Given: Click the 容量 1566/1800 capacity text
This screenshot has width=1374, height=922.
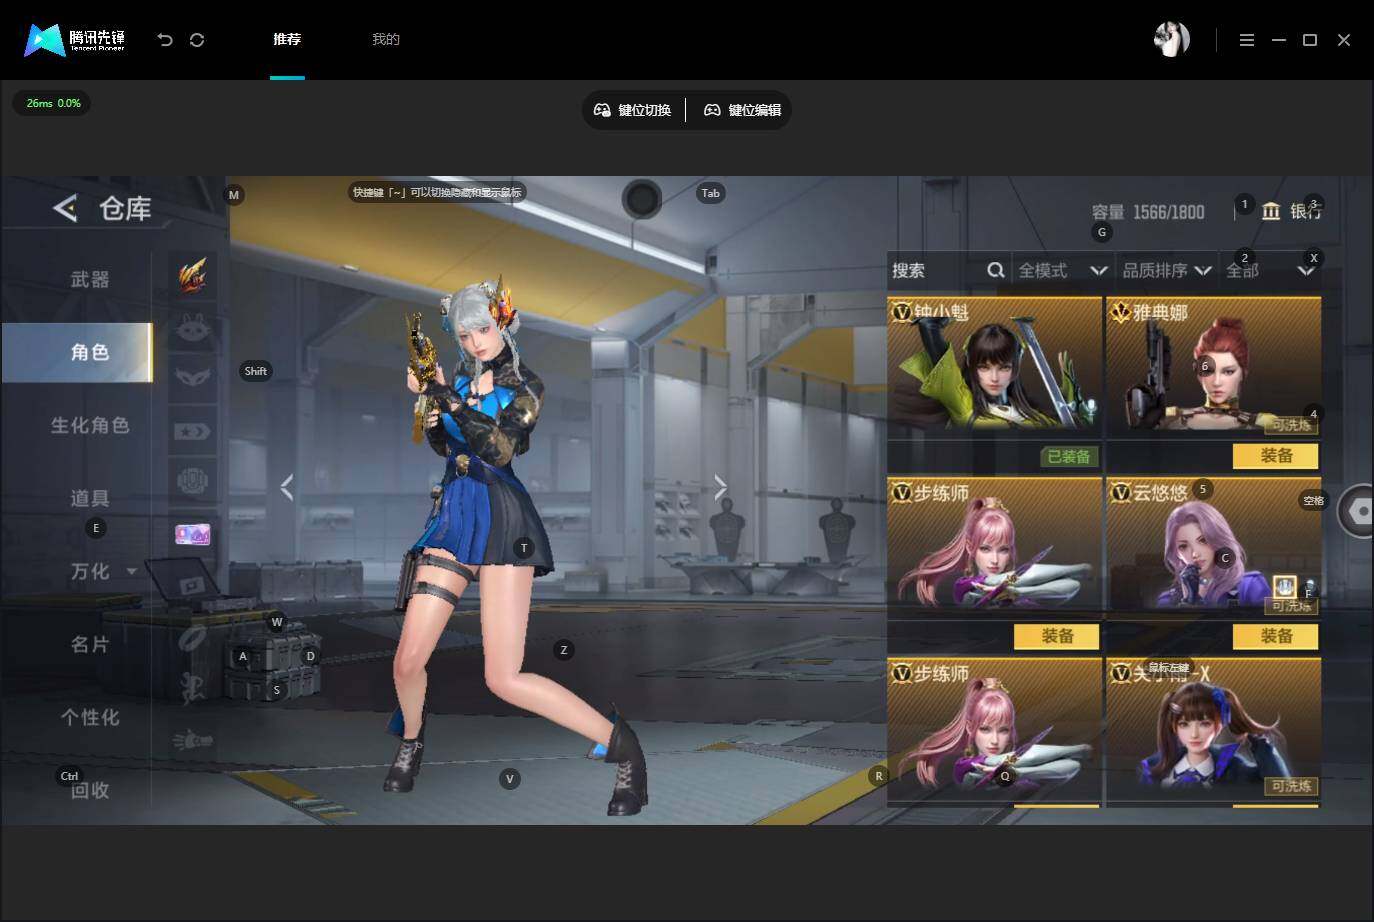Looking at the screenshot, I should [1148, 212].
